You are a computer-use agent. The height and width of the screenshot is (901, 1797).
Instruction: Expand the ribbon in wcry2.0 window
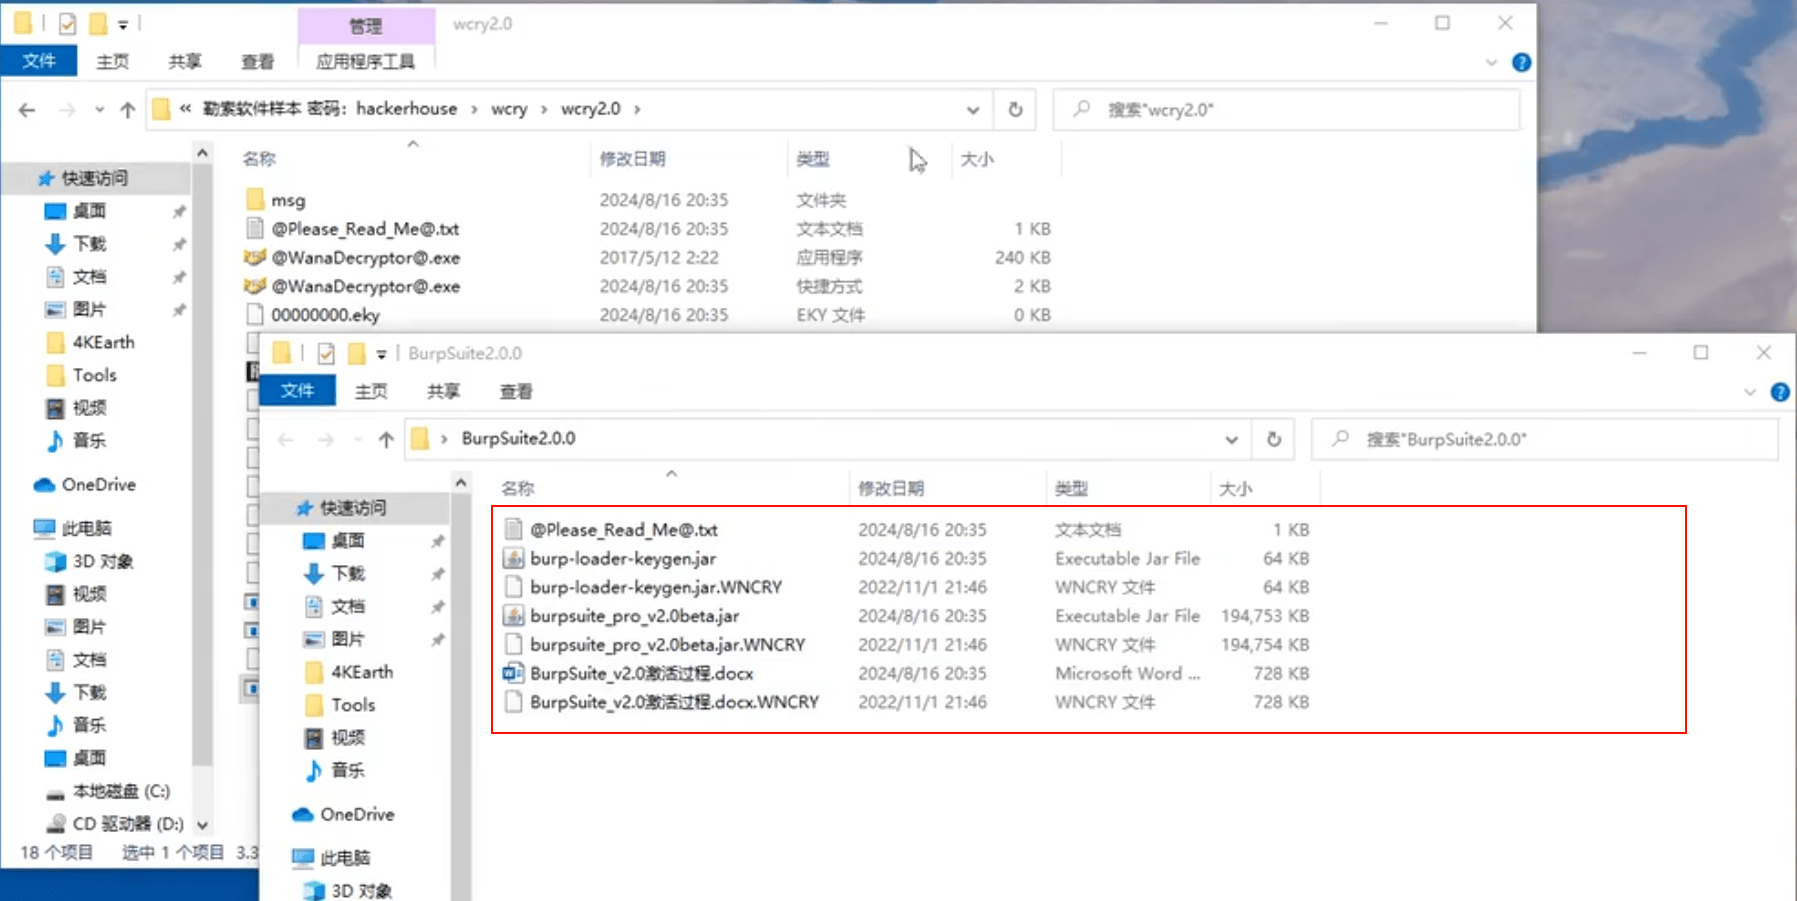pyautogui.click(x=1491, y=62)
